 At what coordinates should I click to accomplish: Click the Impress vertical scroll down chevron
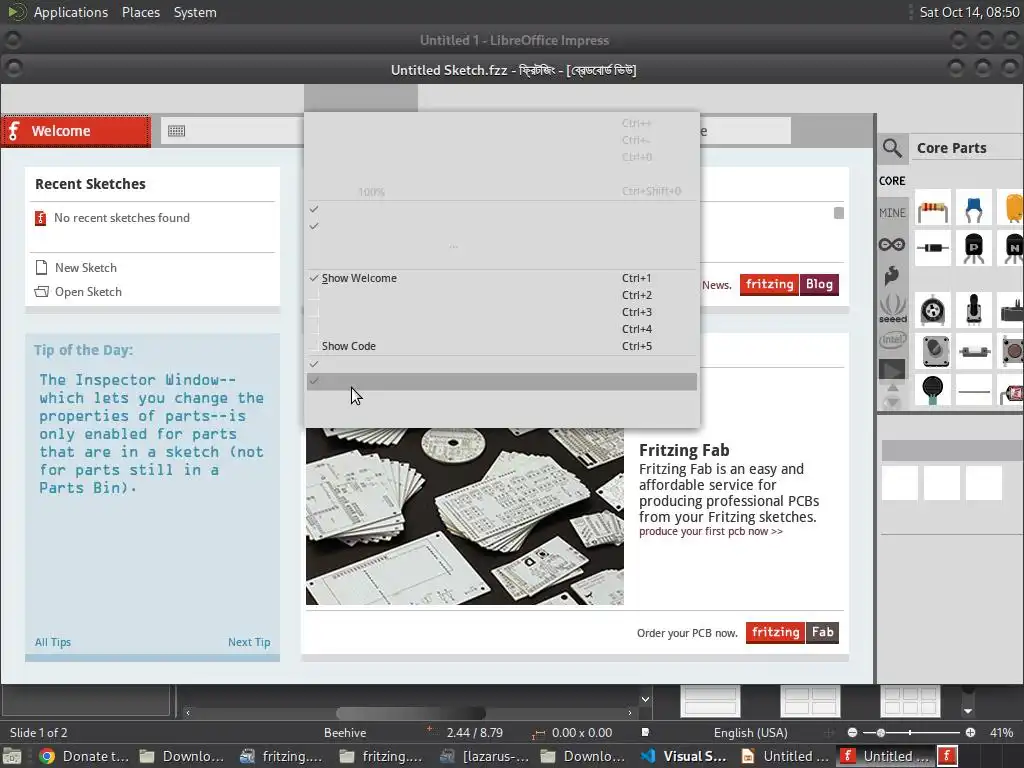(645, 699)
